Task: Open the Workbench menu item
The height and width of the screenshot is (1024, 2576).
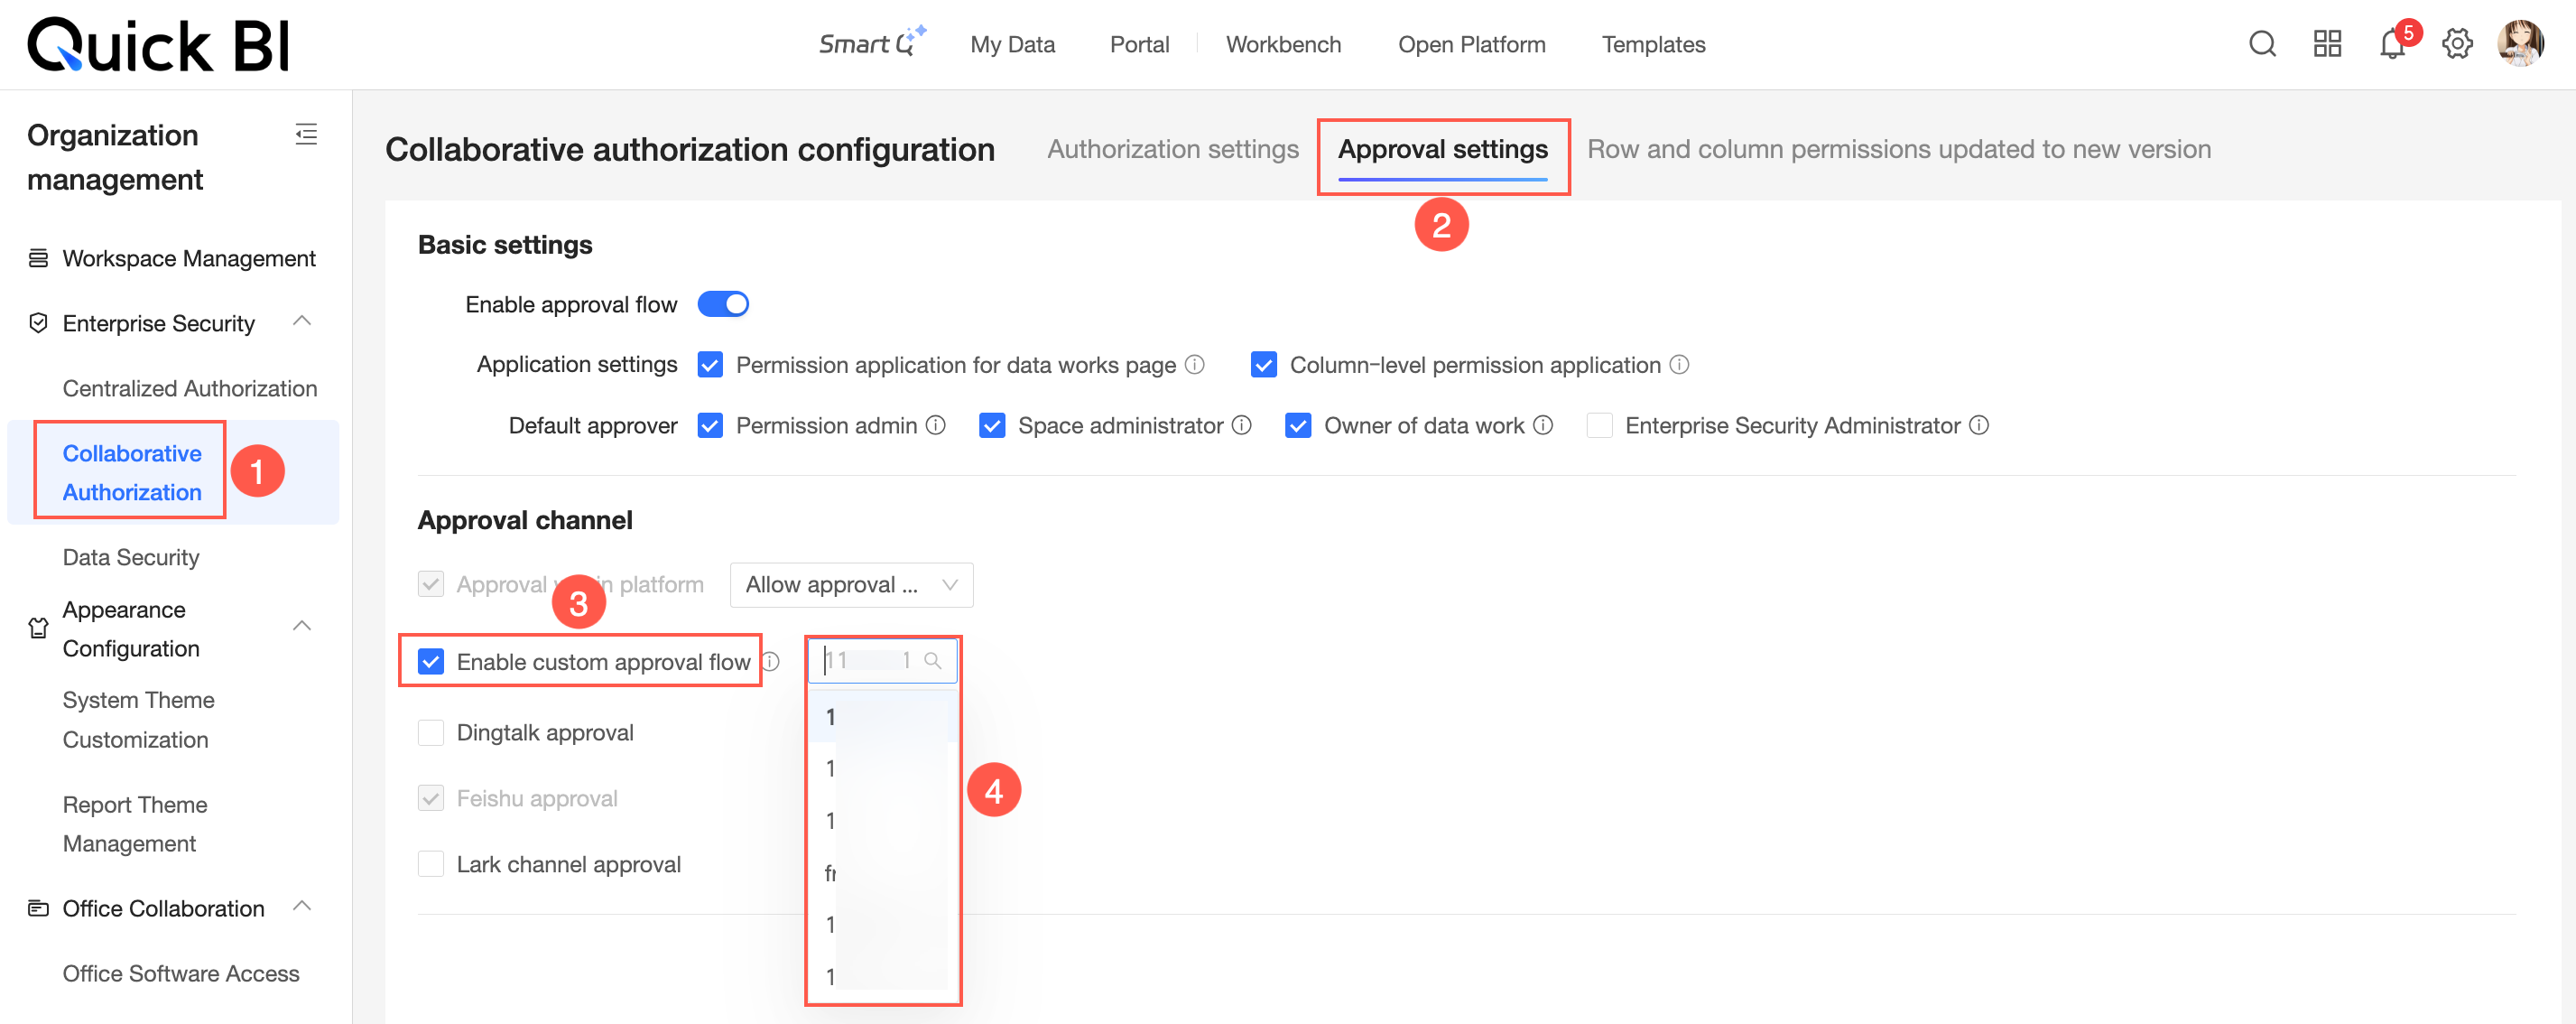Action: [x=1283, y=44]
